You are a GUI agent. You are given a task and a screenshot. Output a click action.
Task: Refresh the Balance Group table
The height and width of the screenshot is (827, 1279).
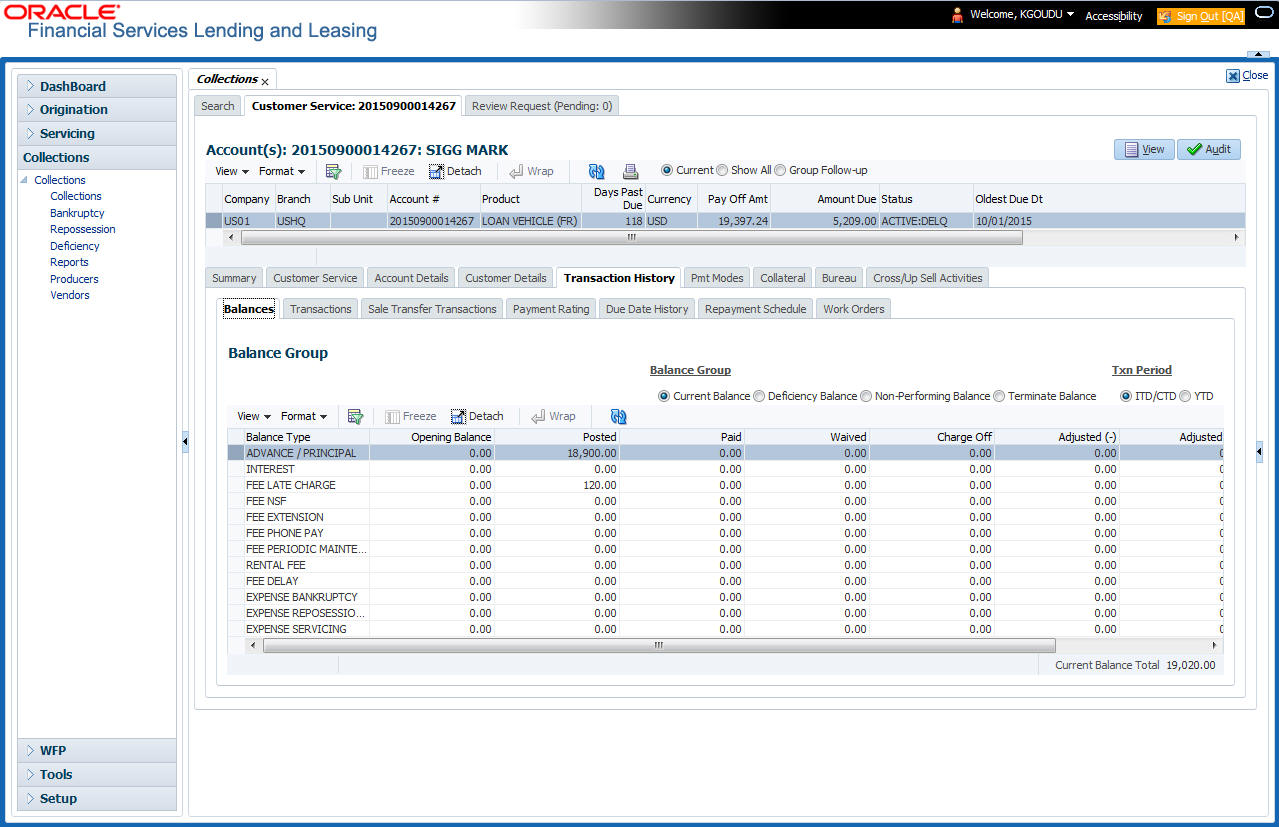618,416
